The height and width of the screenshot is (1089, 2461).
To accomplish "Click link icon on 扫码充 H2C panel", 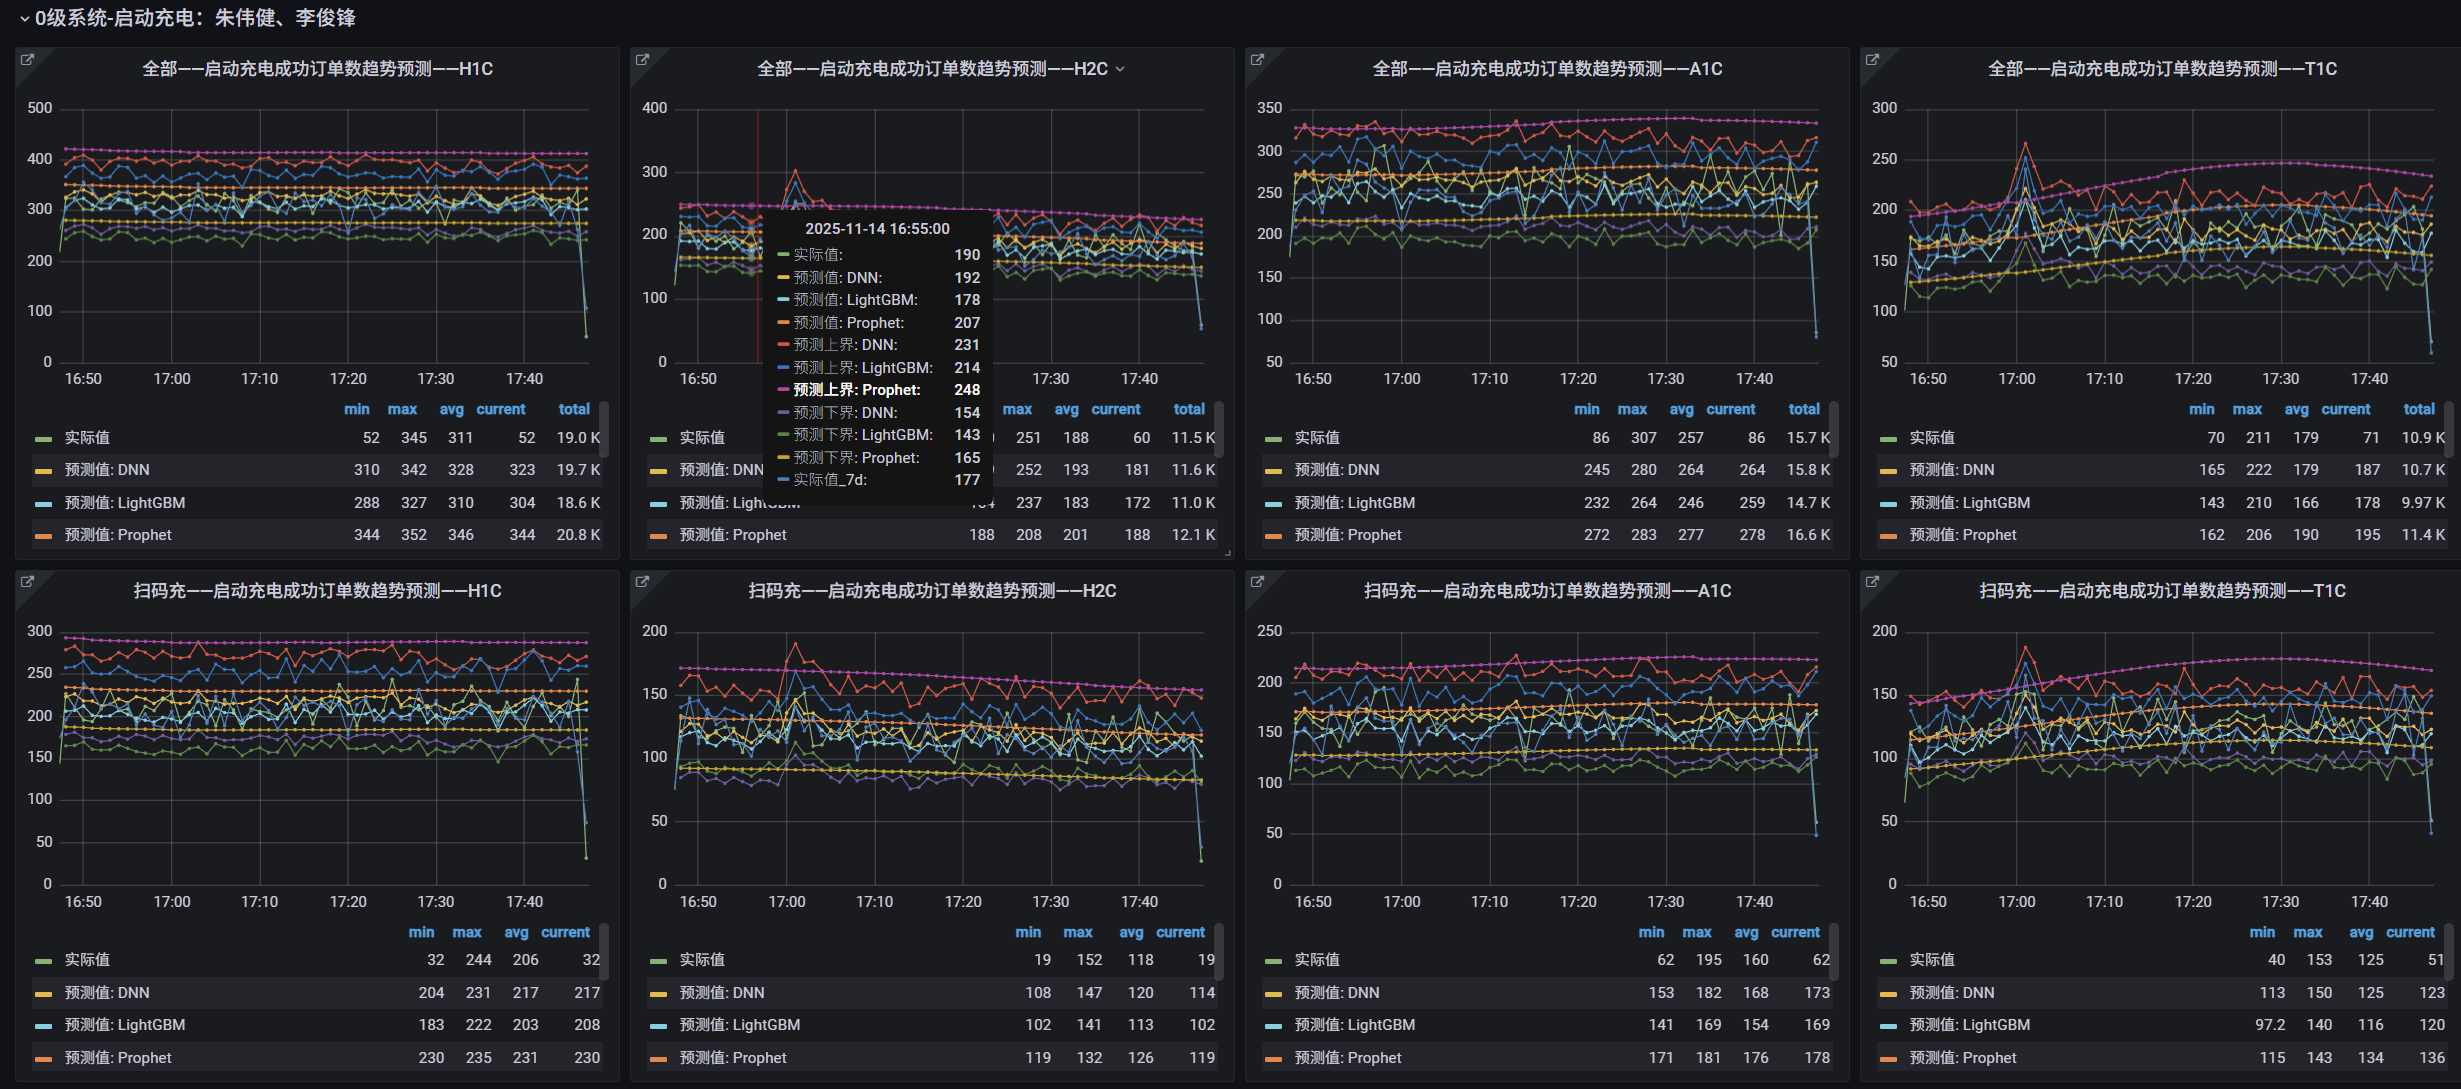I will click(642, 582).
